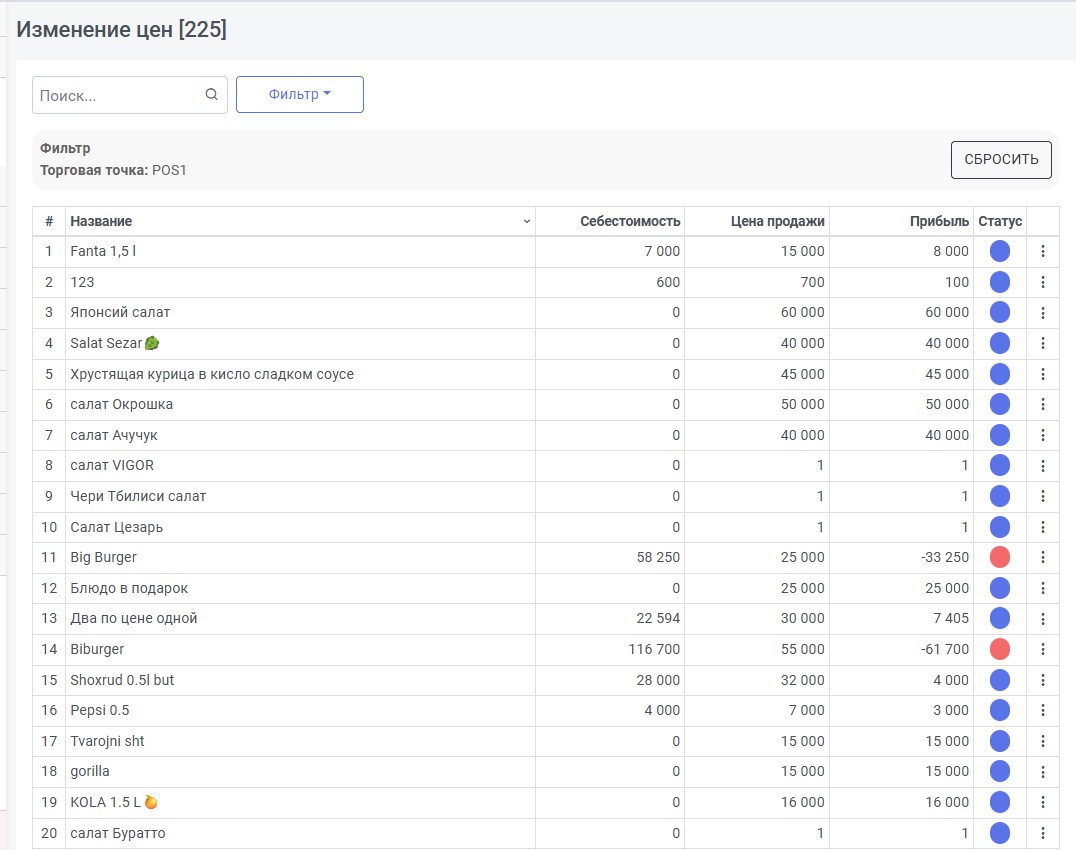
Task: Click the Статус column header
Action: coord(1000,222)
